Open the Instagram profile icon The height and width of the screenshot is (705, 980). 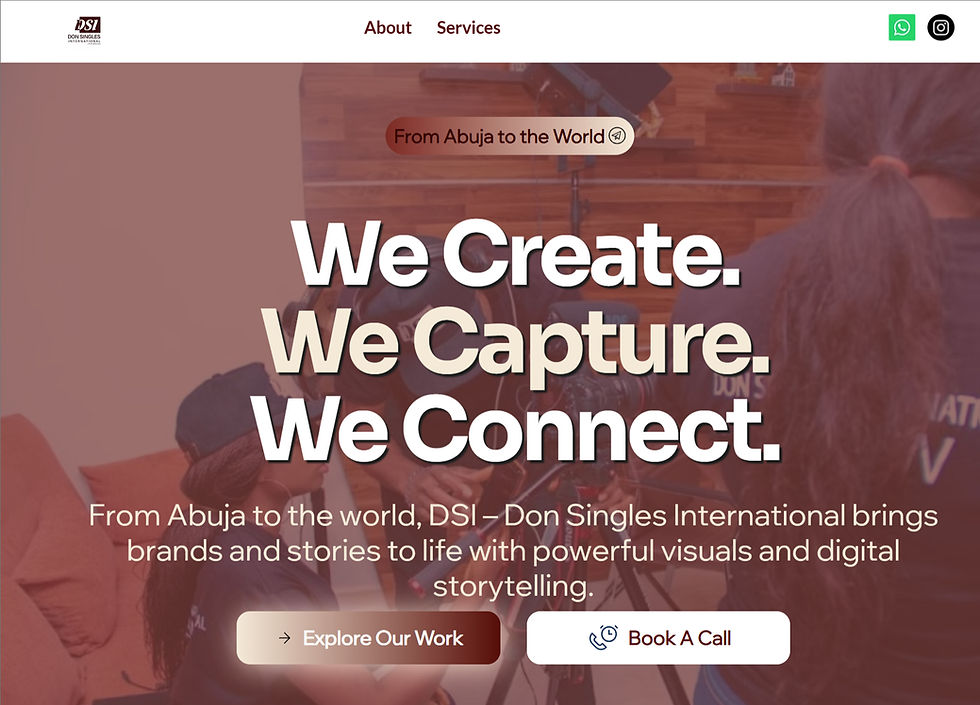point(941,28)
